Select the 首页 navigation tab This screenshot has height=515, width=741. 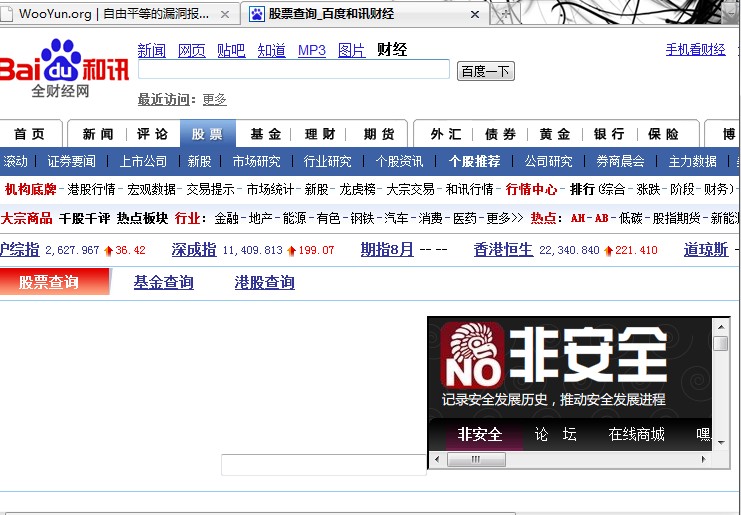pyautogui.click(x=29, y=134)
